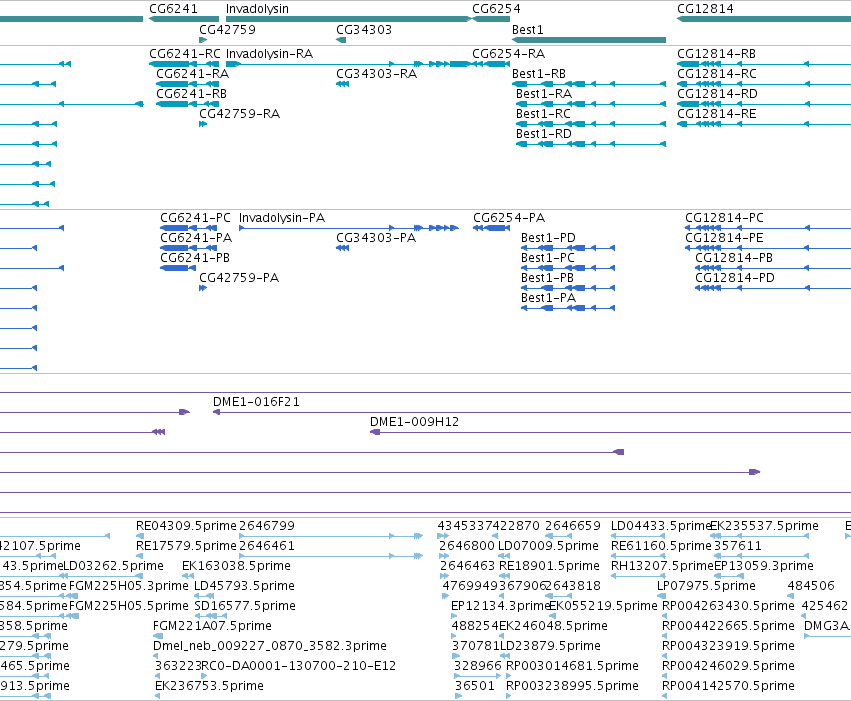
Task: Click protein Best1-PC label
Action: [x=548, y=258]
